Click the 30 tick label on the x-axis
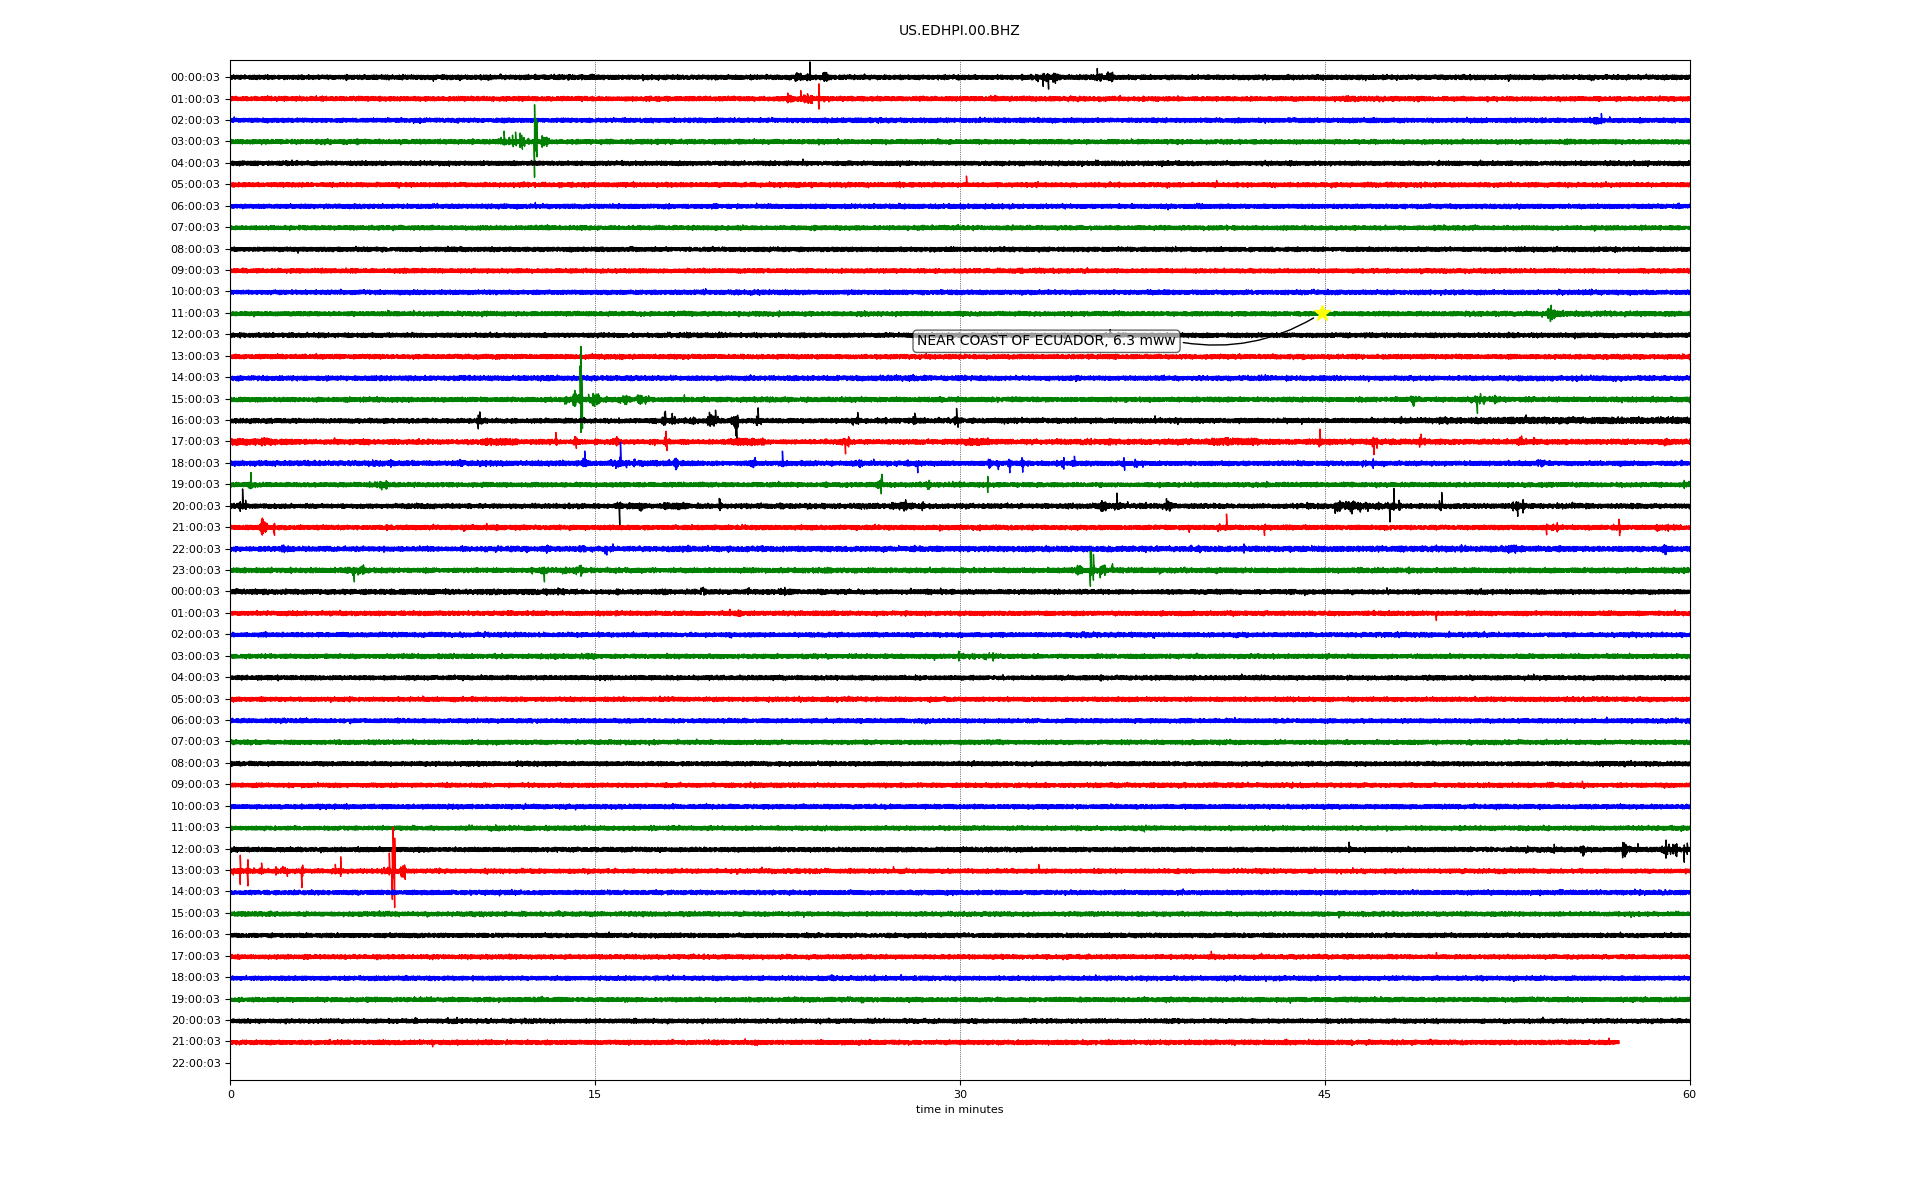 [960, 1094]
